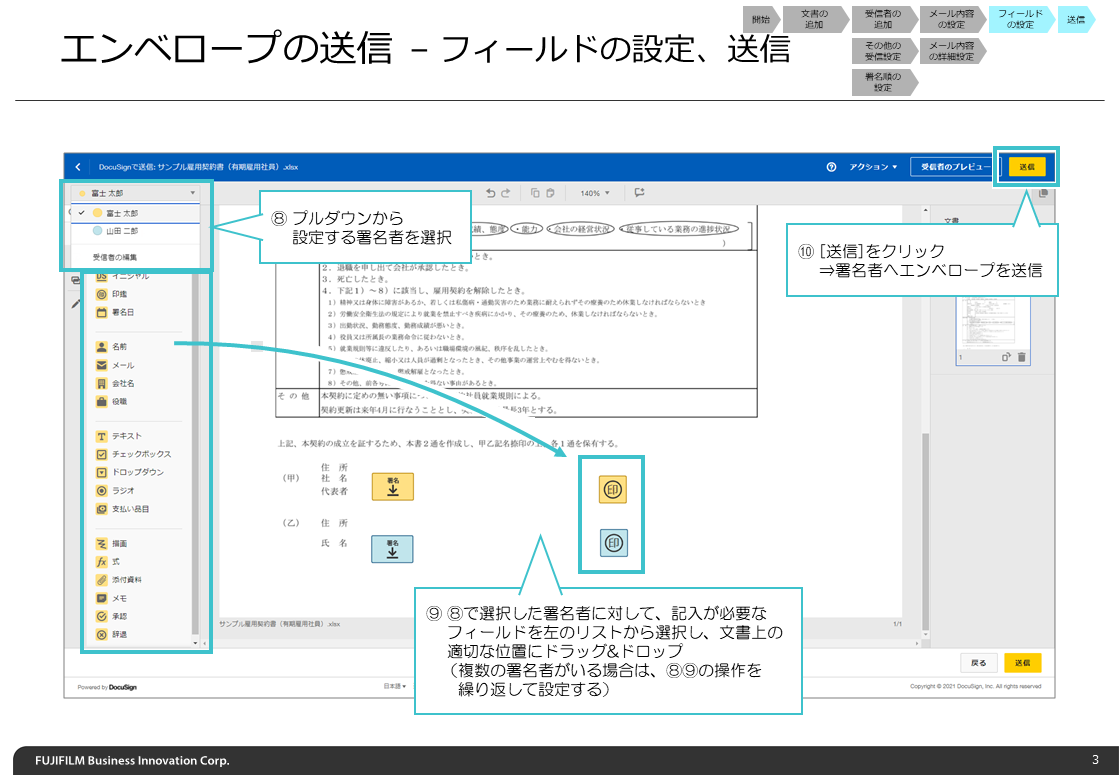Click the 受信者のプレビュー button
The height and width of the screenshot is (775, 1119).
952,167
